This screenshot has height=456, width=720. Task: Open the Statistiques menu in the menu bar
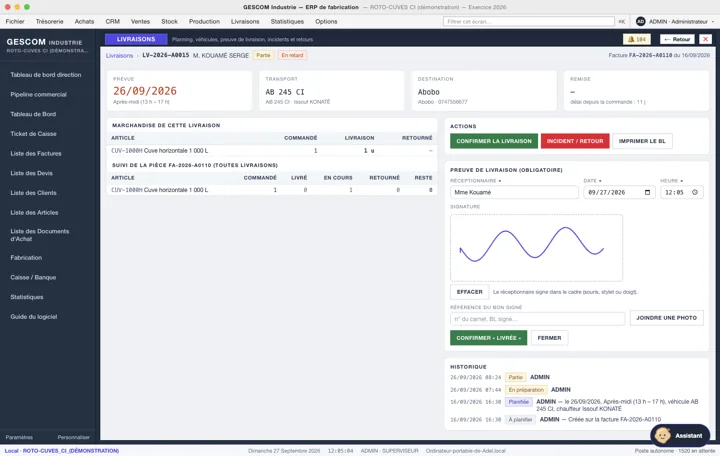tap(287, 22)
